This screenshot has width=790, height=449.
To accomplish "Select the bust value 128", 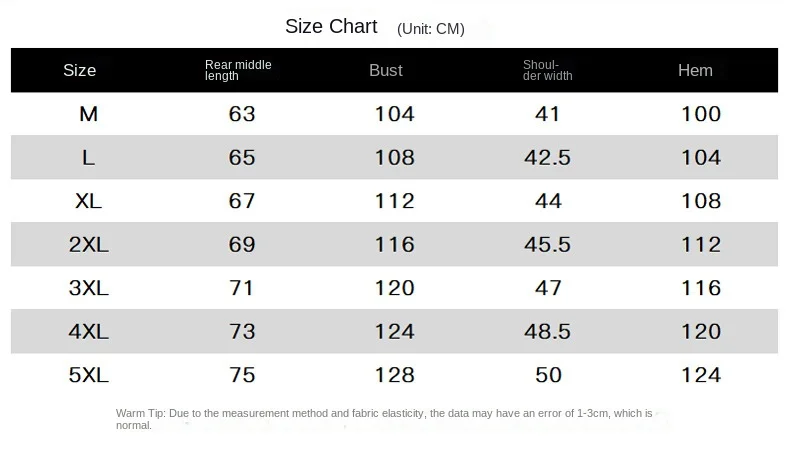I will click(394, 375).
